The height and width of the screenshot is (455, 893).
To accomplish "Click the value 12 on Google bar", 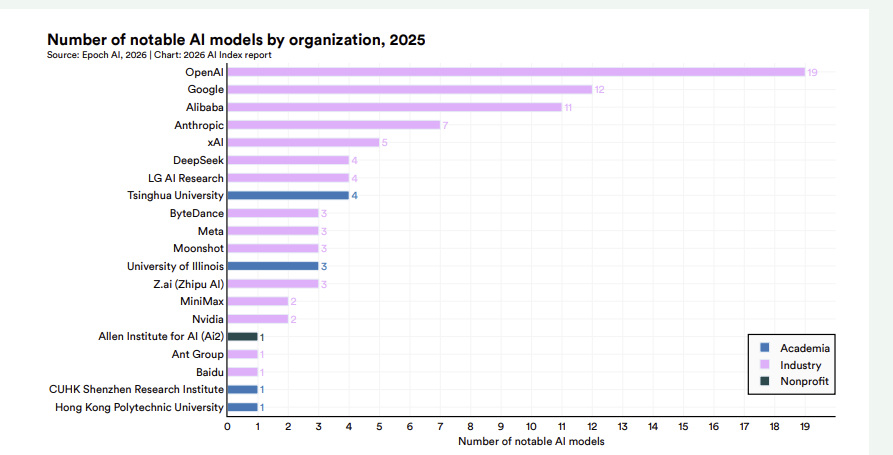I will point(599,89).
